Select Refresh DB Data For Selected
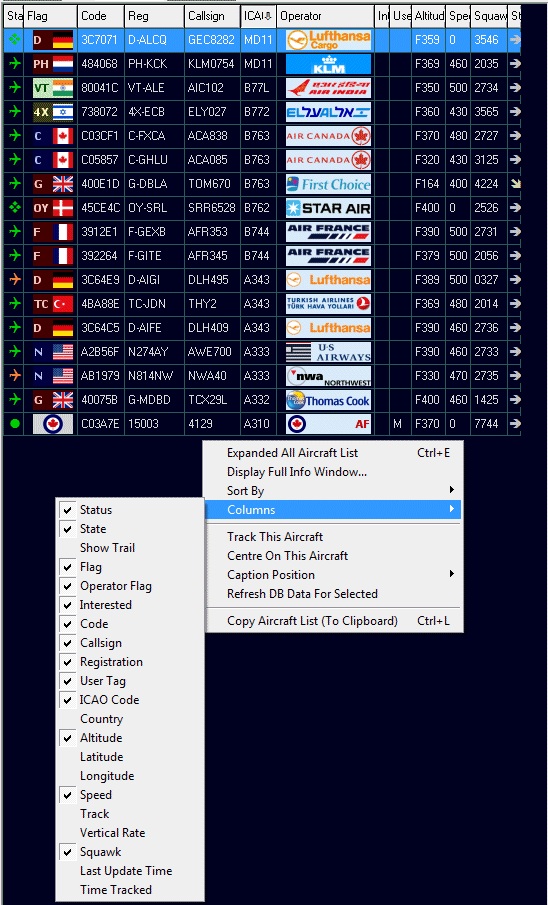 [x=334, y=594]
